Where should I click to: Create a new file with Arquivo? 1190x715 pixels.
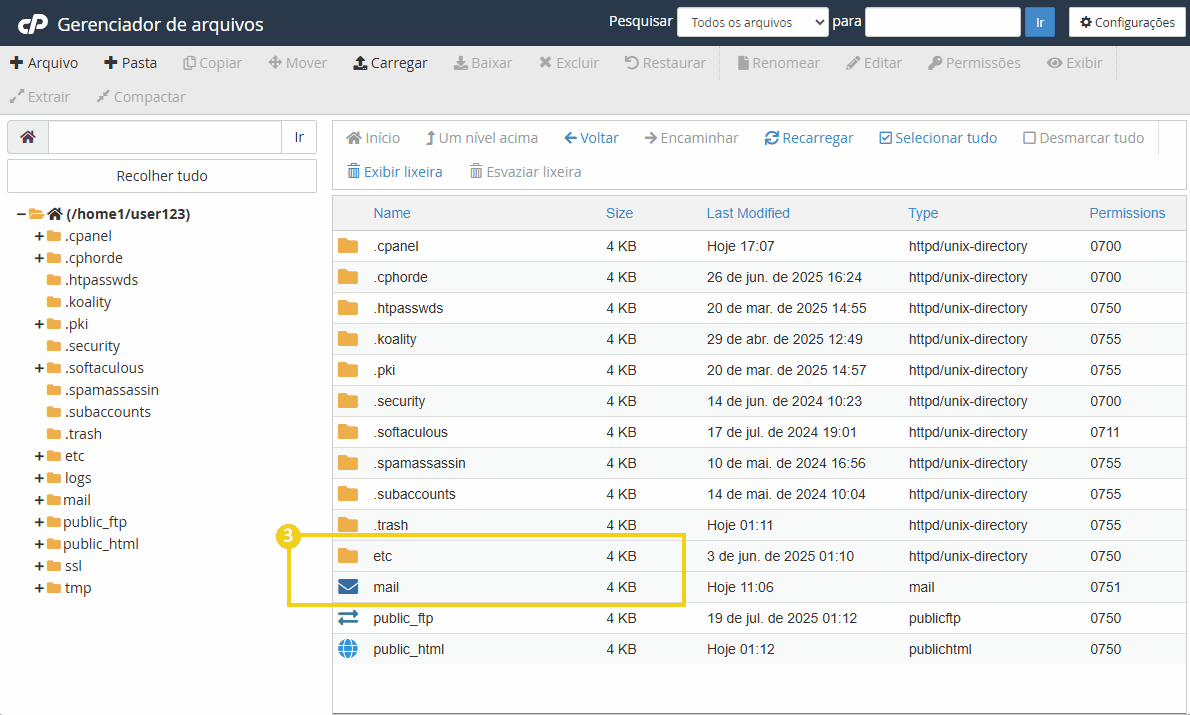coord(44,63)
